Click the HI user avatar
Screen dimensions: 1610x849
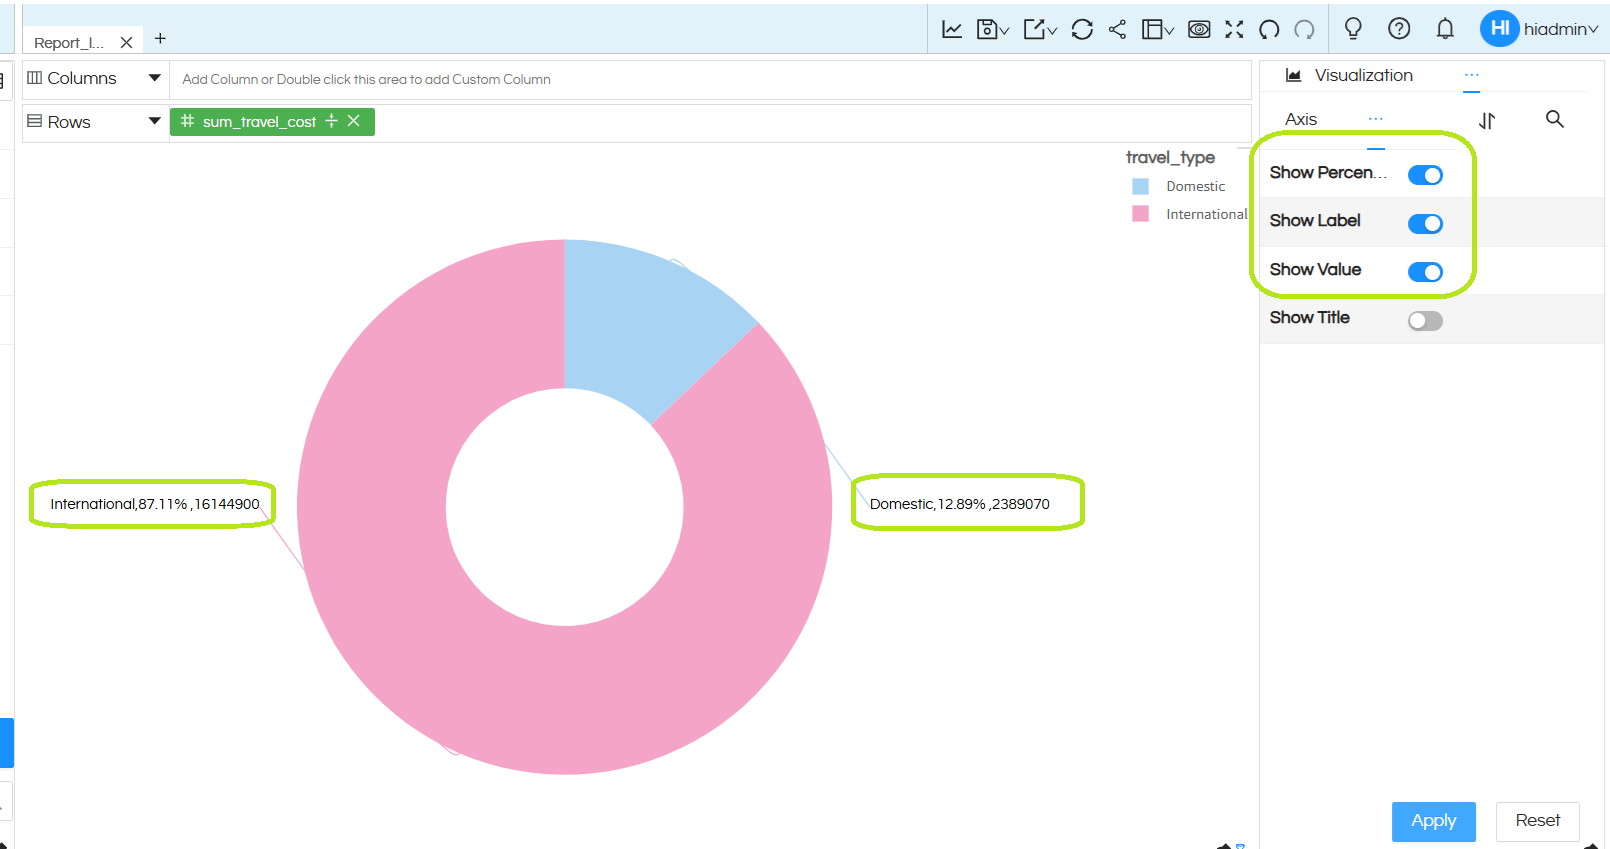pyautogui.click(x=1499, y=28)
